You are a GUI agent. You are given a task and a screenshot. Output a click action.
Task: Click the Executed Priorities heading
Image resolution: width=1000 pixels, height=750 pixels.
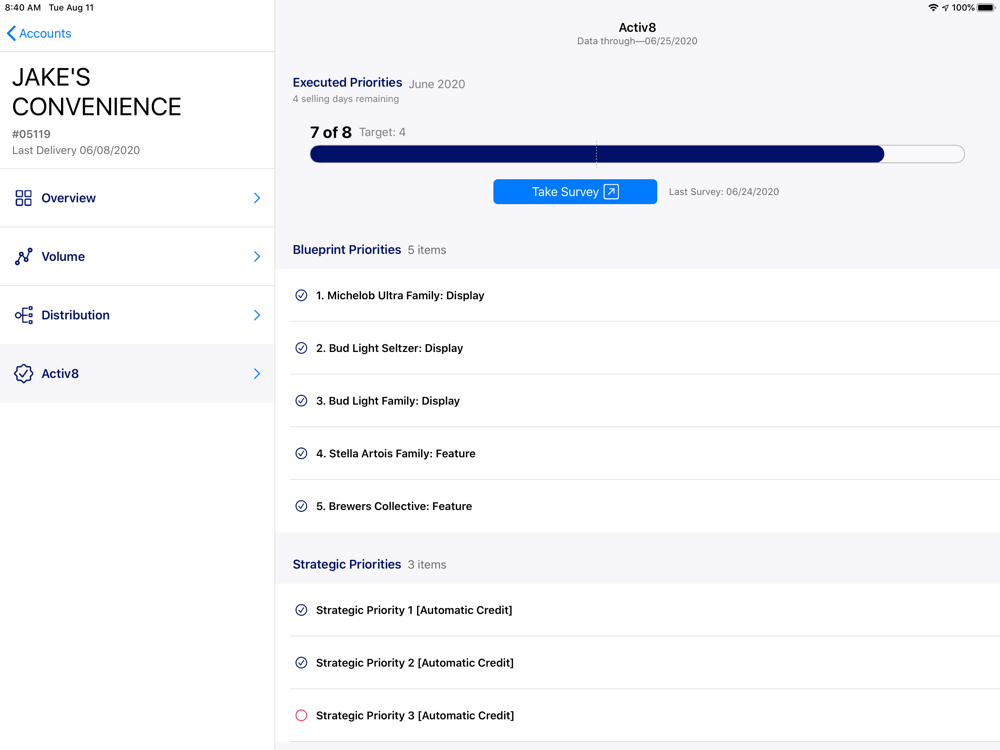tap(348, 83)
